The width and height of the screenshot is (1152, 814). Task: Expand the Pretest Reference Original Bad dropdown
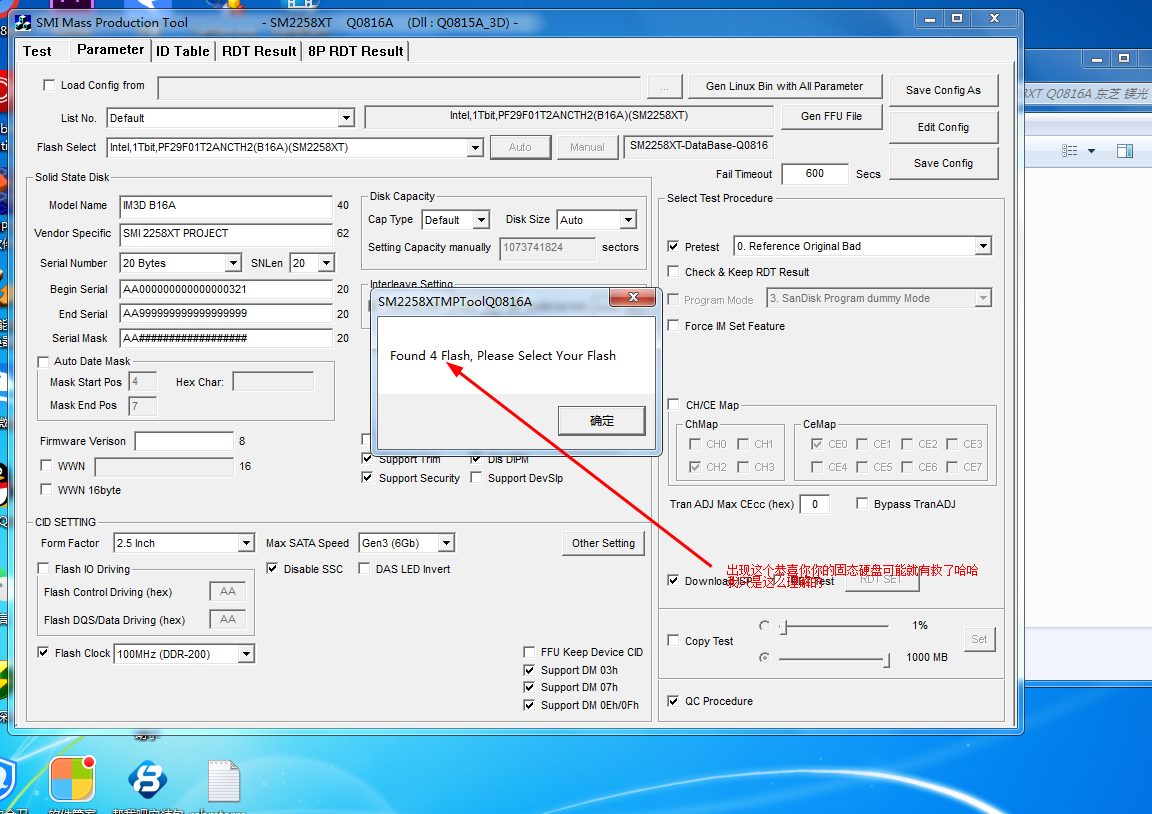tap(983, 246)
